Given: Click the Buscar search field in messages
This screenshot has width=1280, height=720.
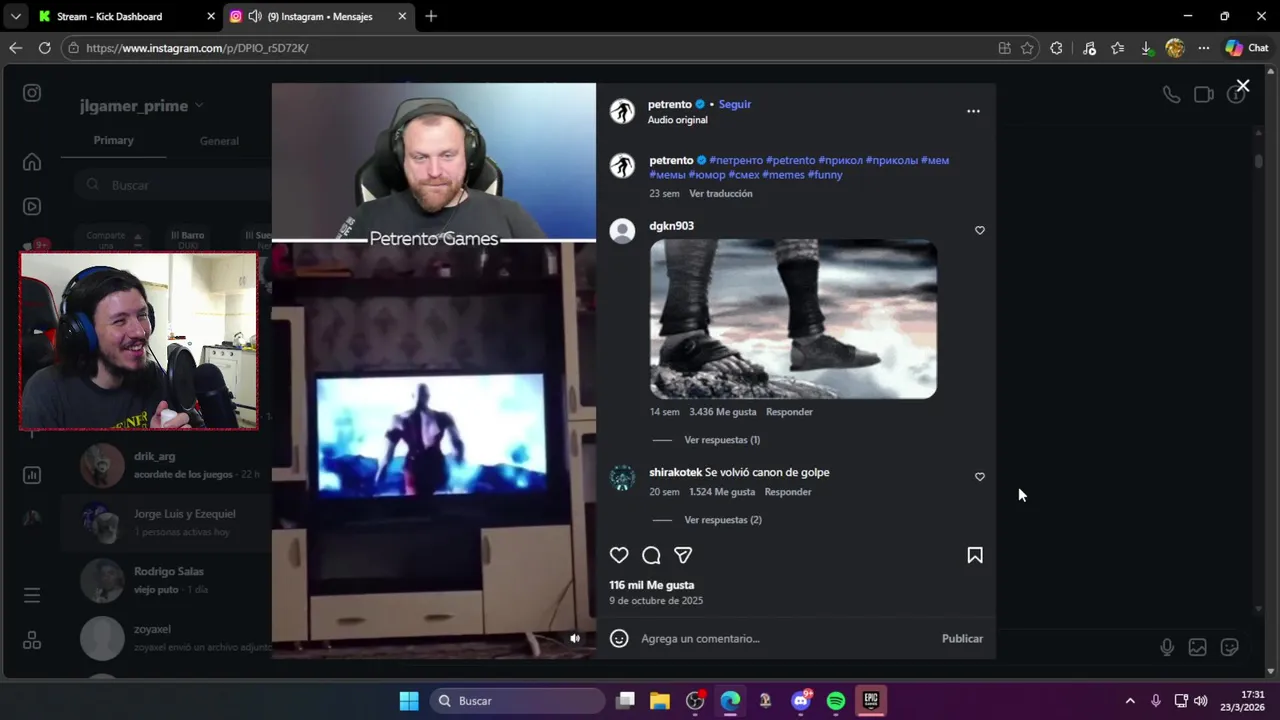Looking at the screenshot, I should point(172,185).
